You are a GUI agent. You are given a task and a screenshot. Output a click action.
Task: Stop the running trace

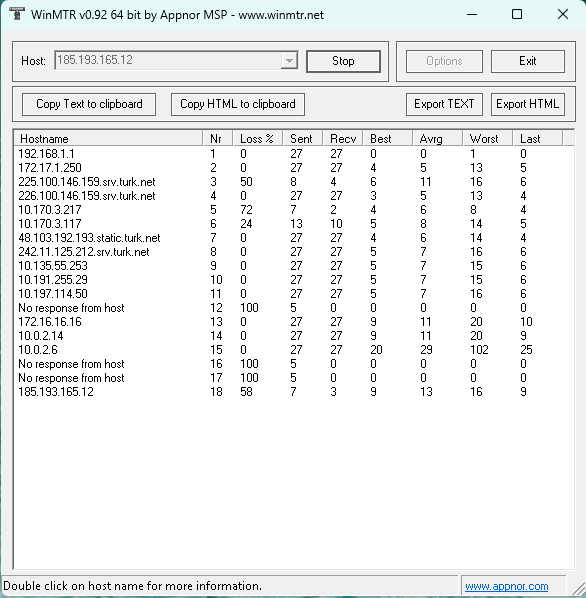343,61
